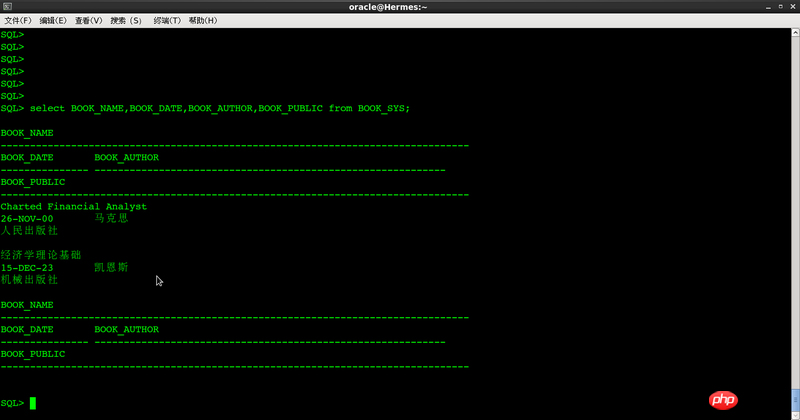
Task: Click the window title oracle@Hermes:~
Action: point(388,7)
